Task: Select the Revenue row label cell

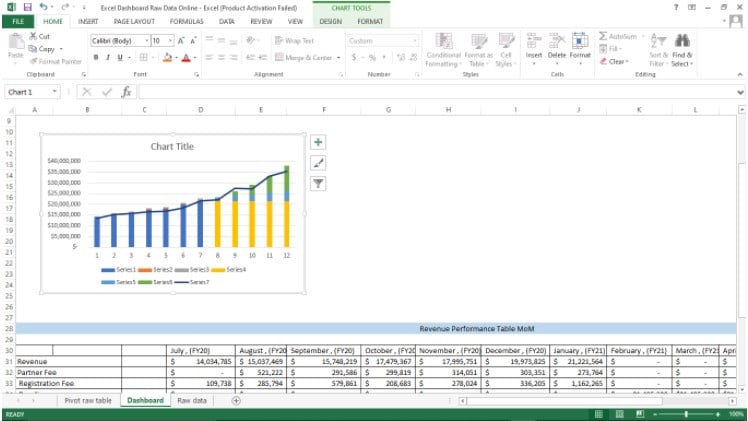Action: coord(69,361)
